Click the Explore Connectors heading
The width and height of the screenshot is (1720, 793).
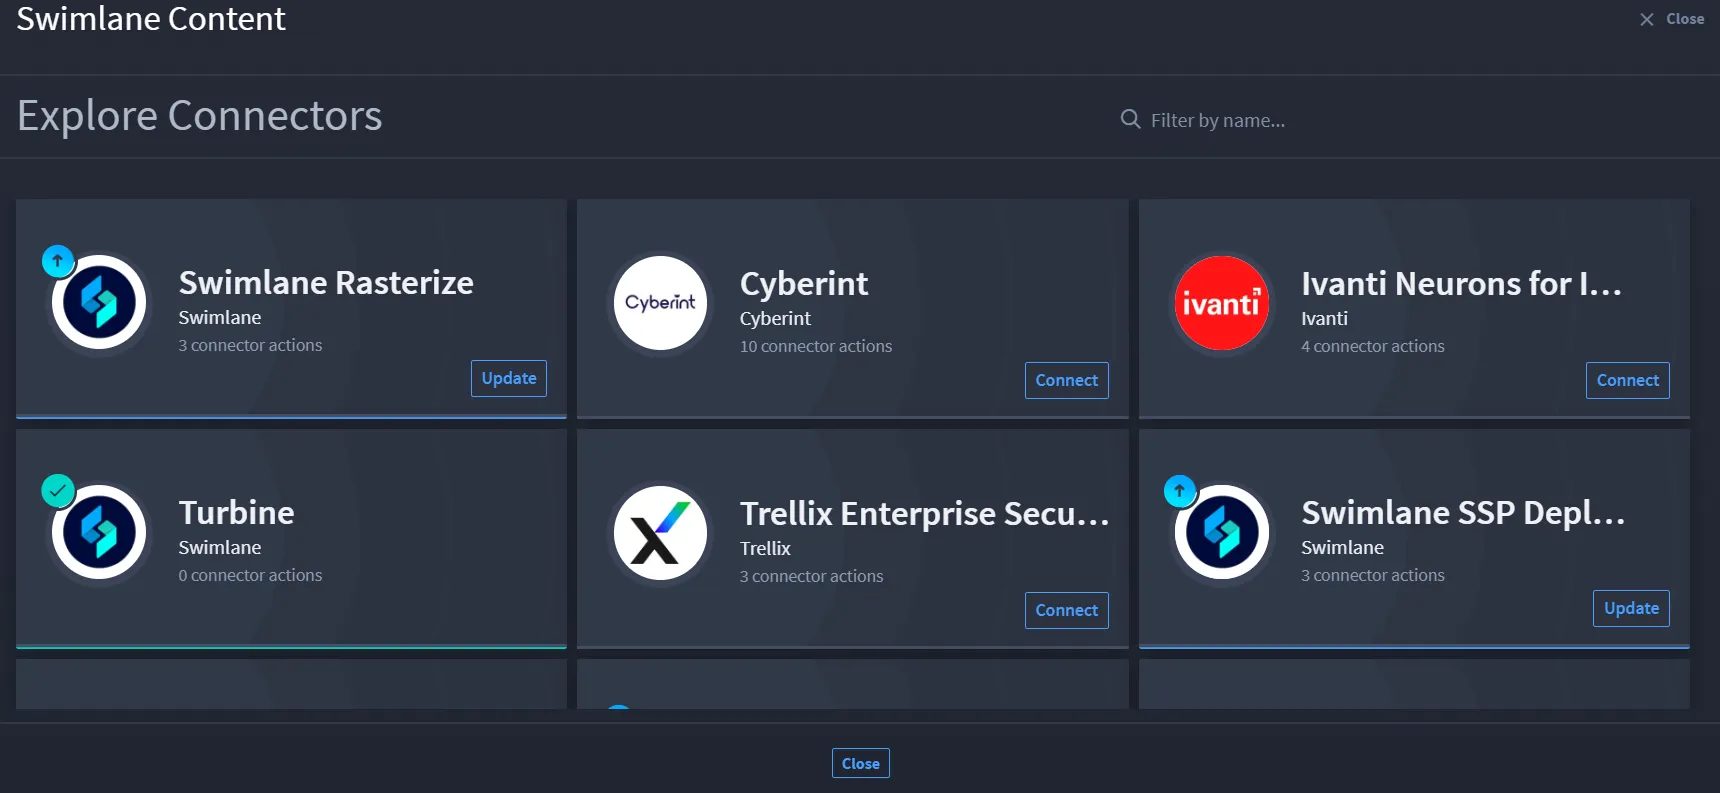(x=200, y=116)
